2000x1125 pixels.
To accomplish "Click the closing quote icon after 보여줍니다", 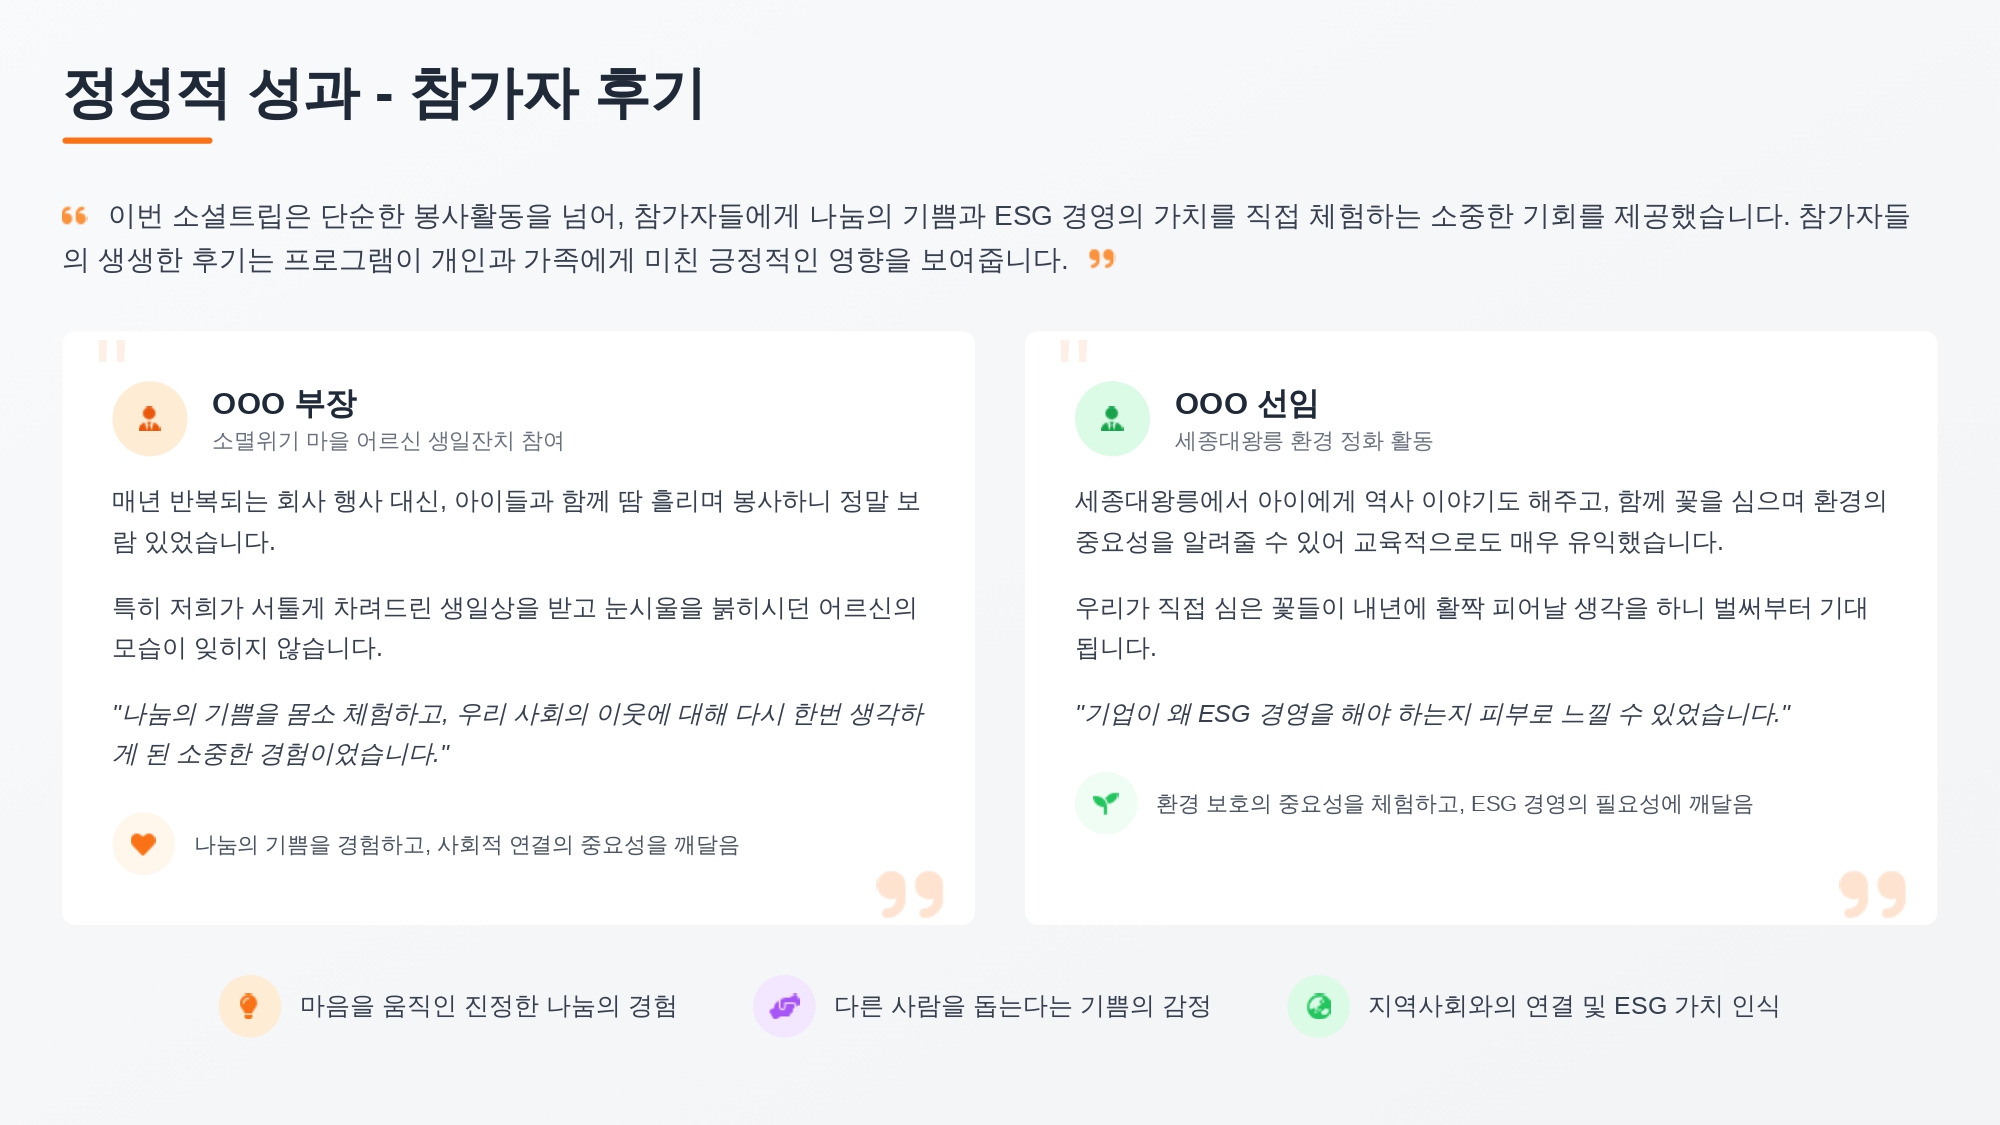I will (x=1102, y=260).
